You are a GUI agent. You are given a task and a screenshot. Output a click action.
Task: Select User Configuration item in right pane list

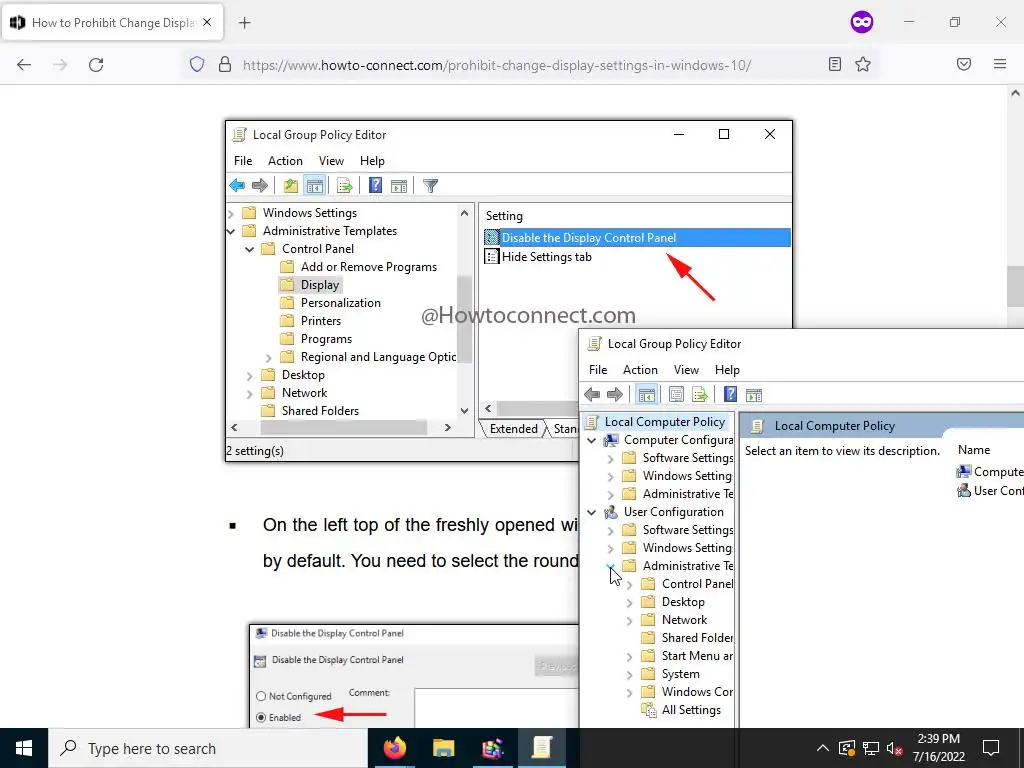(990, 490)
